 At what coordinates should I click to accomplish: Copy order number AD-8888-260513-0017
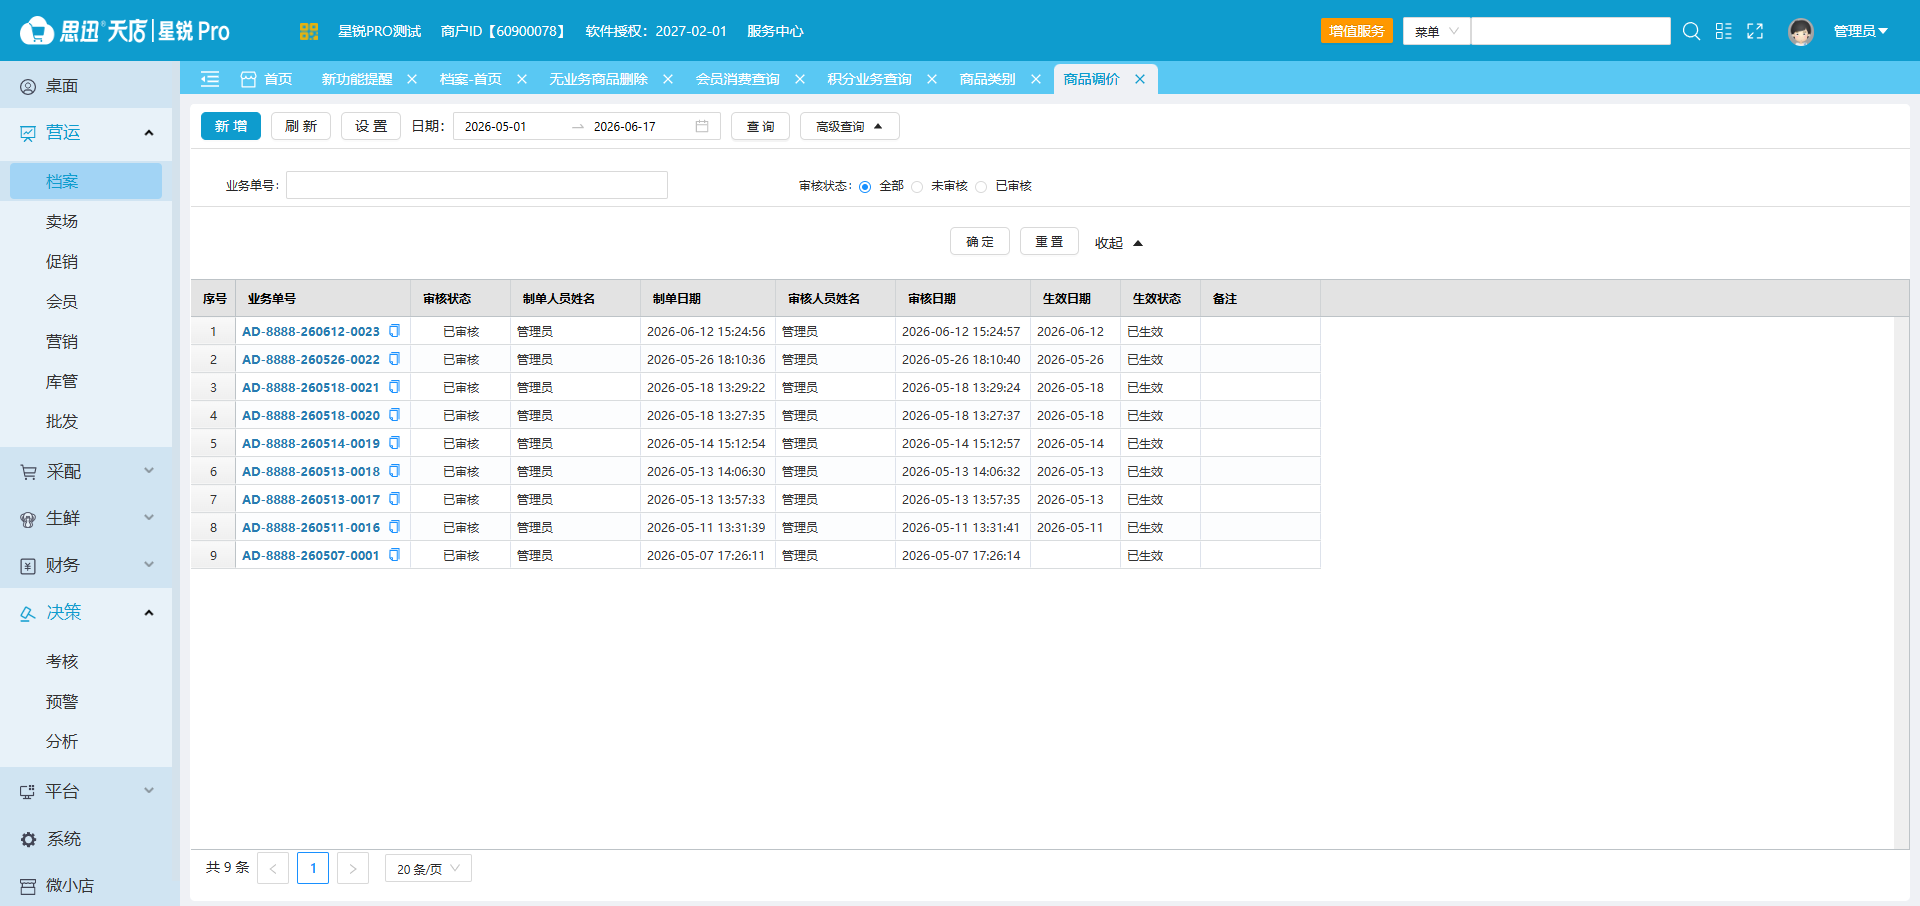coord(394,499)
